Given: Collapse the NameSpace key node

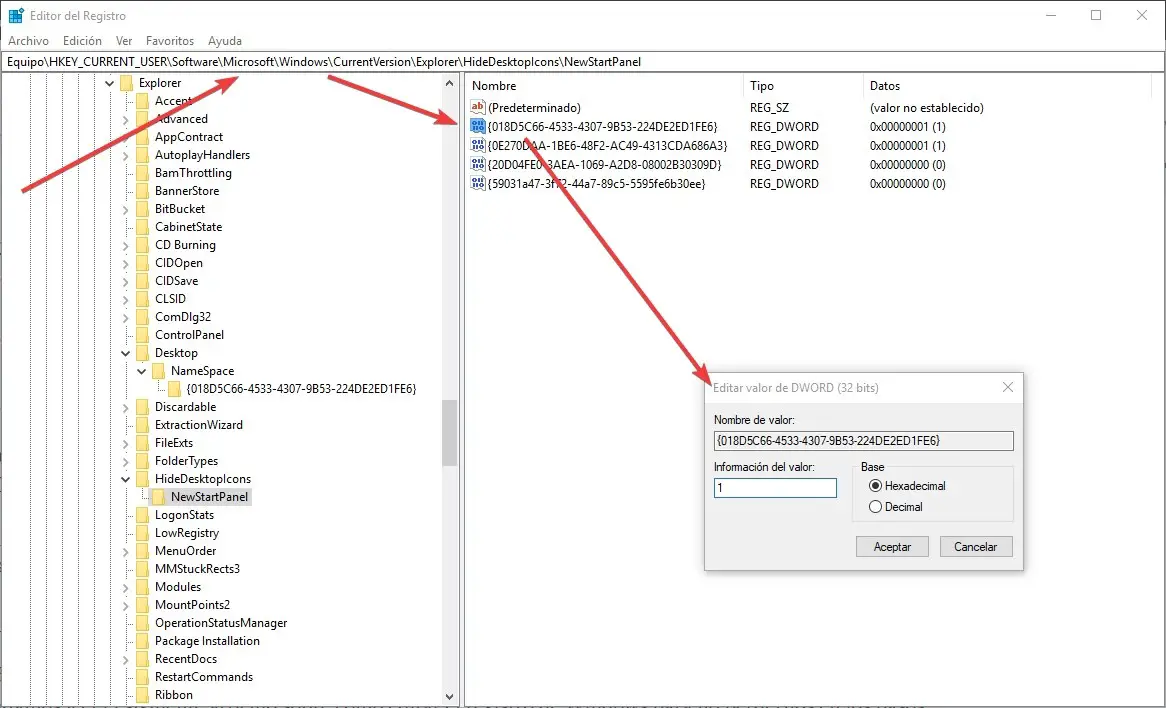Looking at the screenshot, I should [141, 371].
